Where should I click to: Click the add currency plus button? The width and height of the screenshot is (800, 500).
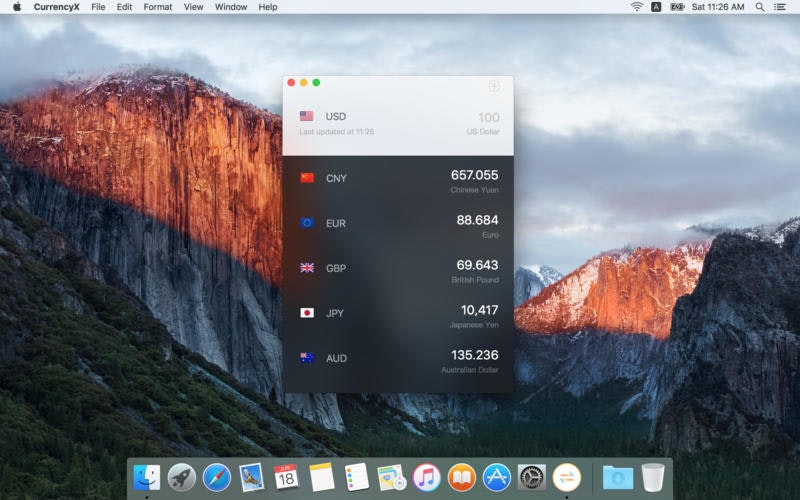[x=493, y=86]
